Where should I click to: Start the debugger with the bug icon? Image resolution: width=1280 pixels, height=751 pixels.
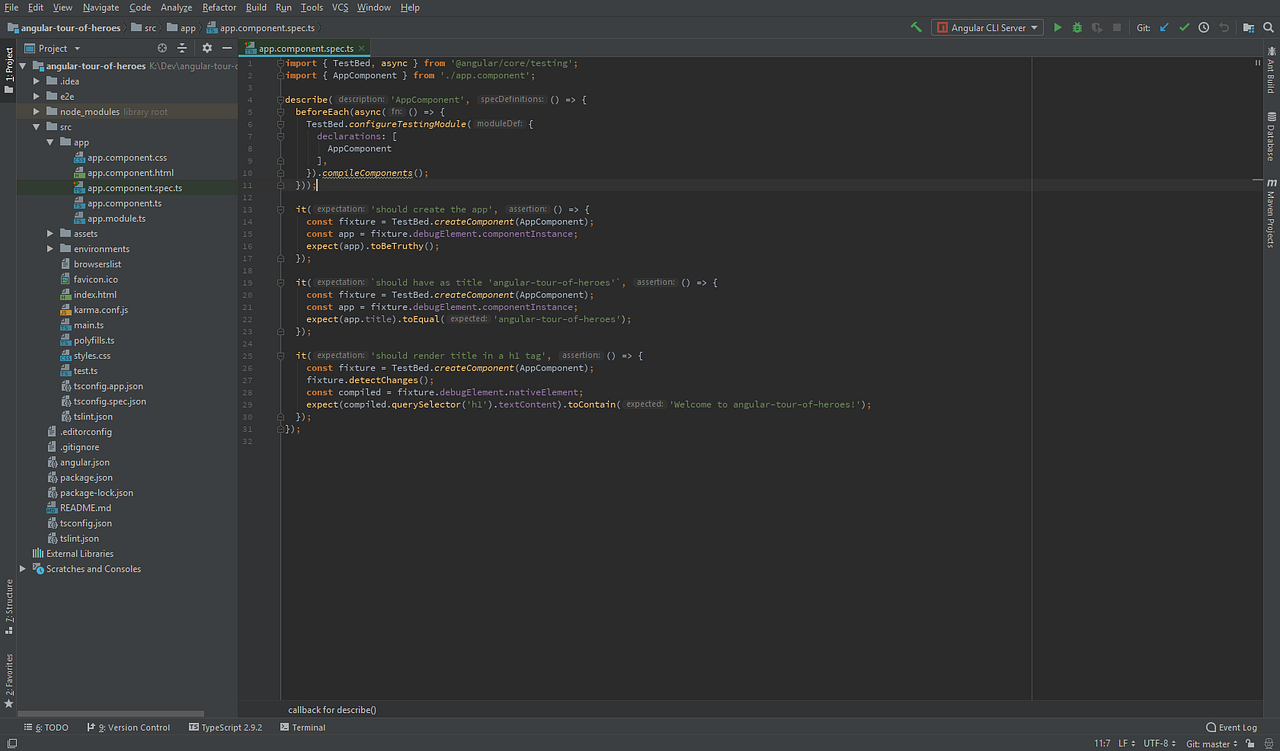point(1077,27)
